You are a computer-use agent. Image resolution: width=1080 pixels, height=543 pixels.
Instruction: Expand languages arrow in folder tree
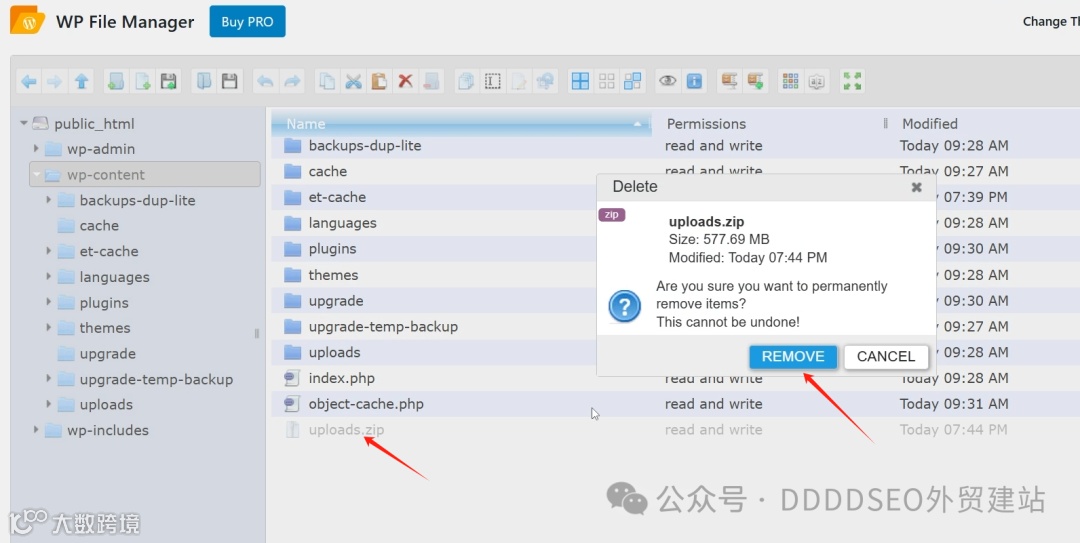click(48, 276)
